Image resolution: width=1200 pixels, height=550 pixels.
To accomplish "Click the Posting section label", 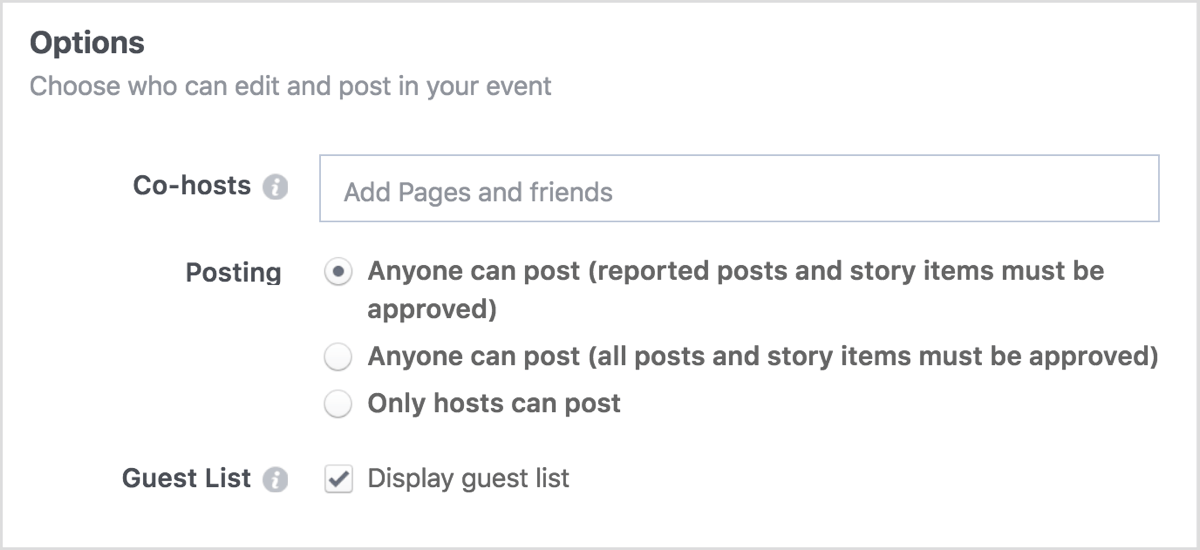I will (234, 273).
